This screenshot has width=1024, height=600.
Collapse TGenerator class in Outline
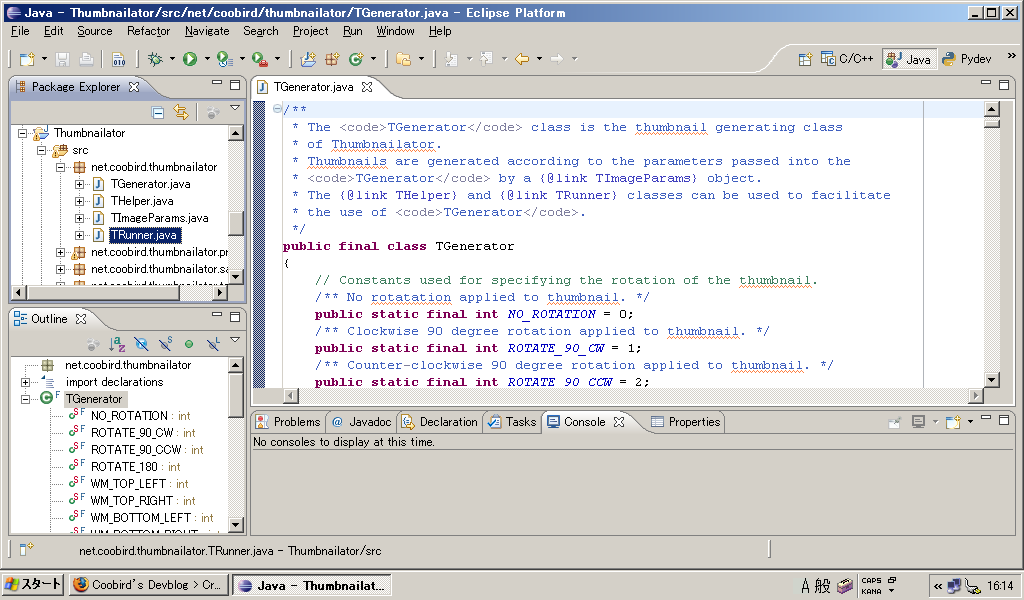click(25, 399)
